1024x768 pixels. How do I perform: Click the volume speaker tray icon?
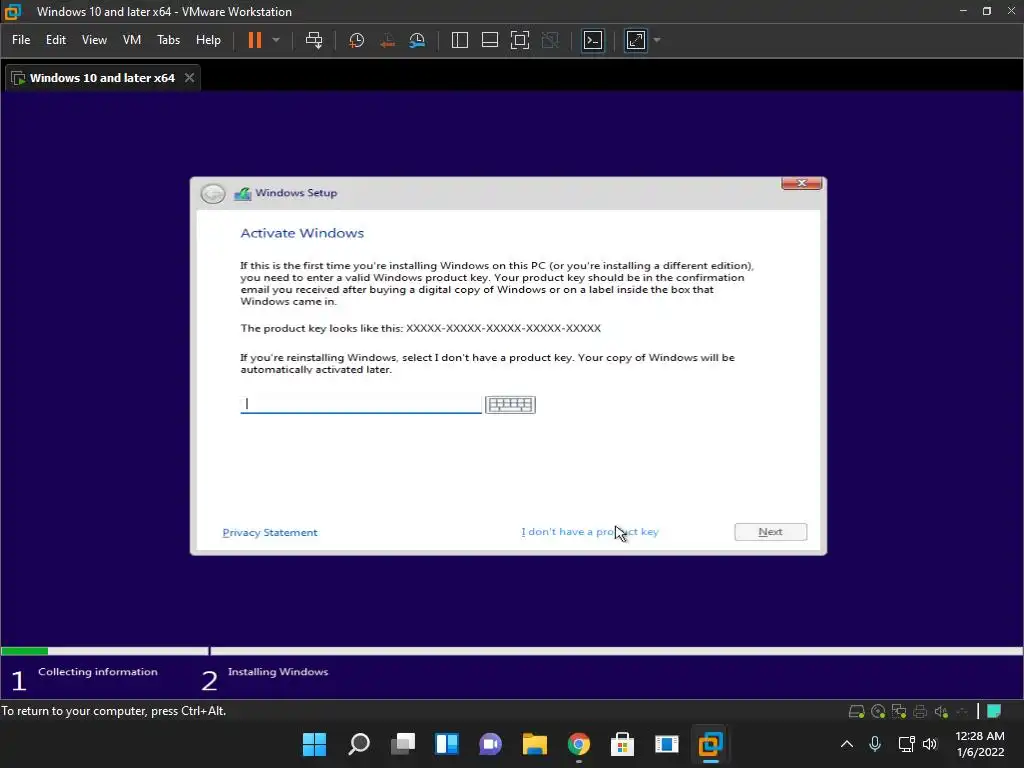(930, 744)
